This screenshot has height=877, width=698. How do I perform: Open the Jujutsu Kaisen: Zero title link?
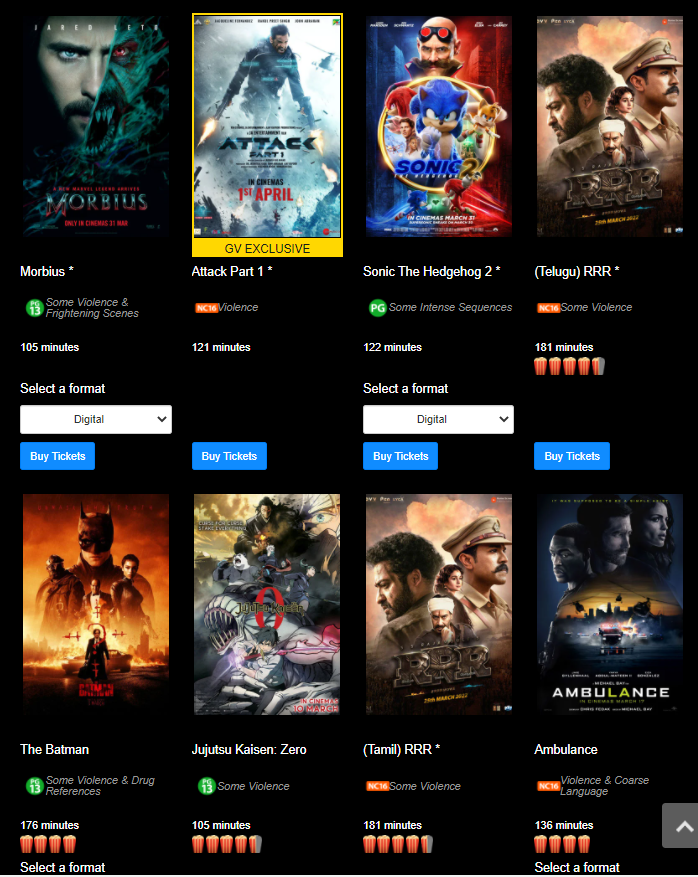(x=249, y=749)
